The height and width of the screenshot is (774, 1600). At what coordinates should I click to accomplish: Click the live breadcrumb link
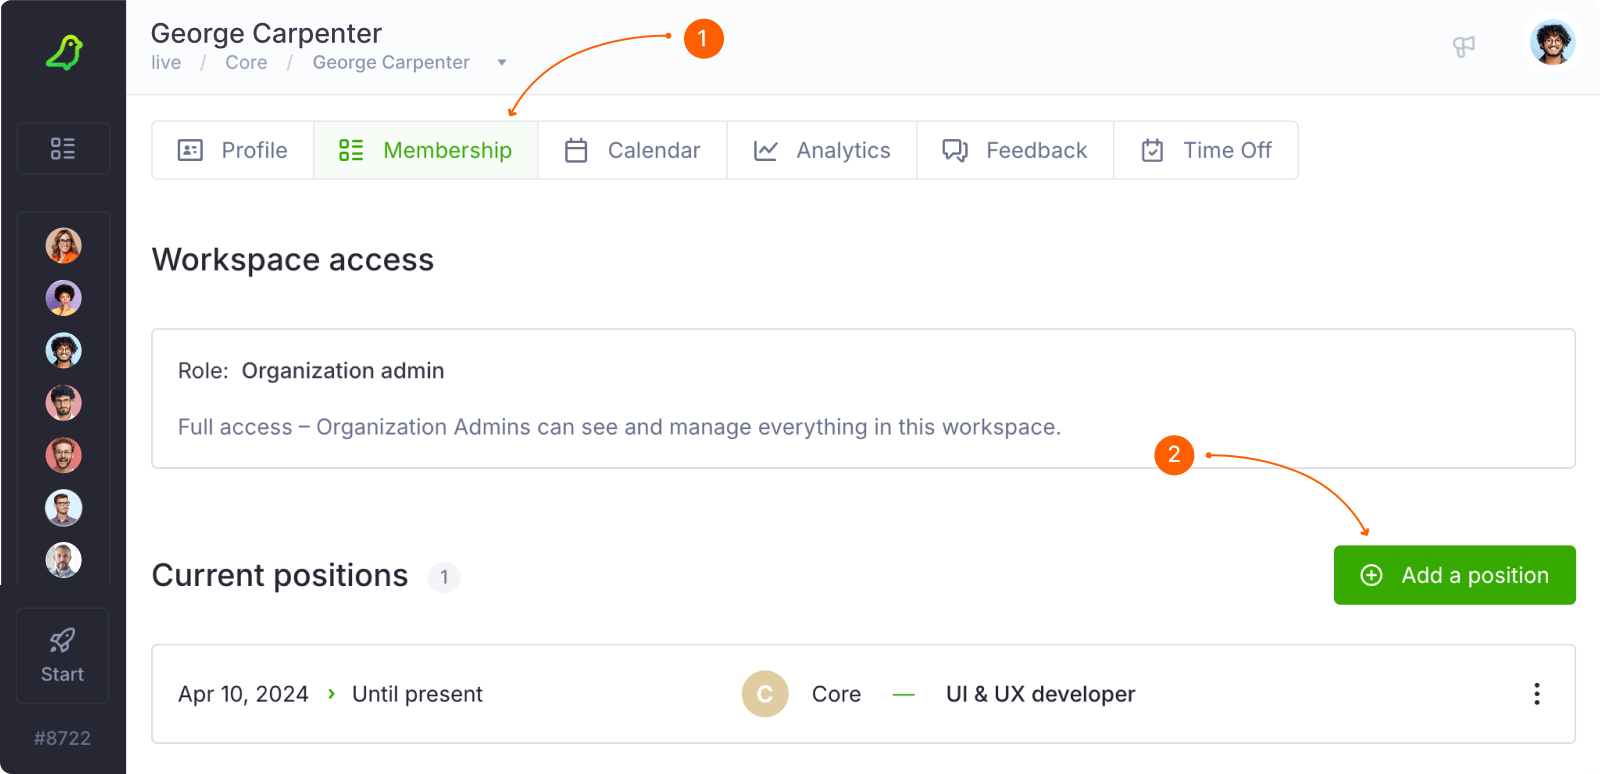pos(166,63)
